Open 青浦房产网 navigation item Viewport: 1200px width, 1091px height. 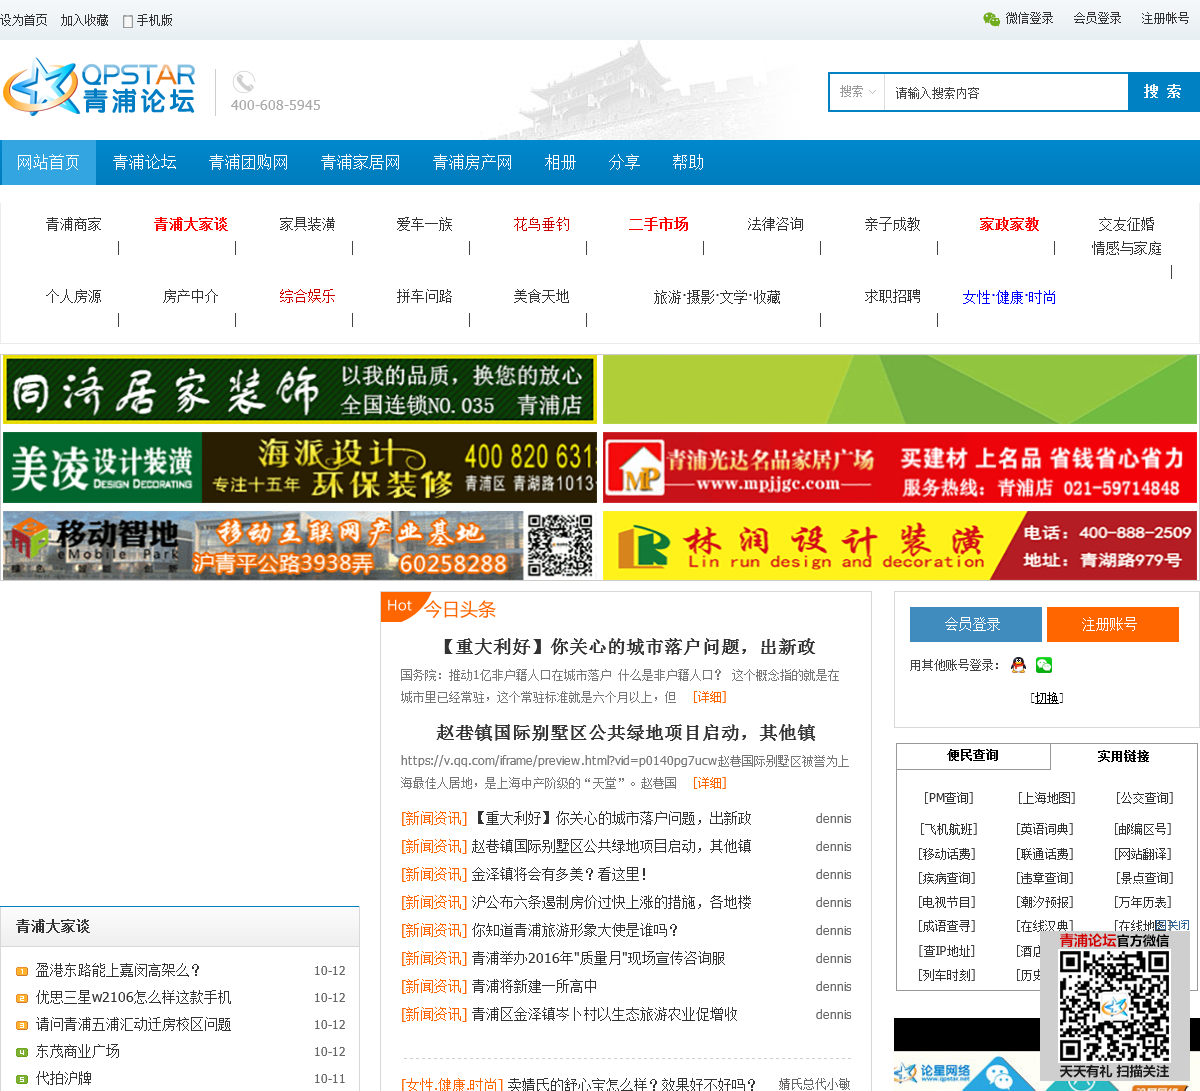point(473,162)
